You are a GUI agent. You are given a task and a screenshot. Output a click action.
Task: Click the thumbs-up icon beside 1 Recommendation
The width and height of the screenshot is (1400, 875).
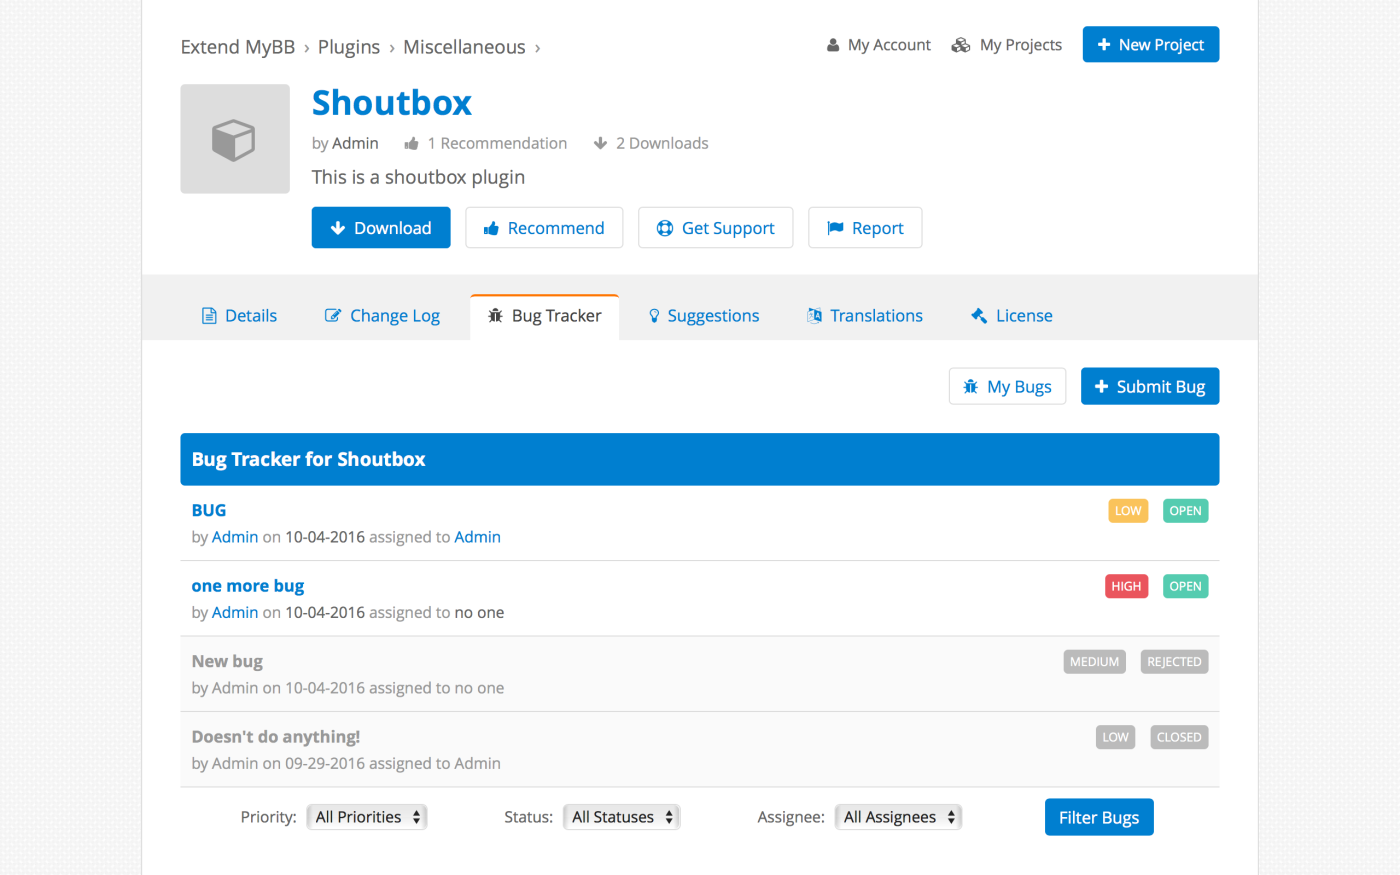tap(411, 144)
